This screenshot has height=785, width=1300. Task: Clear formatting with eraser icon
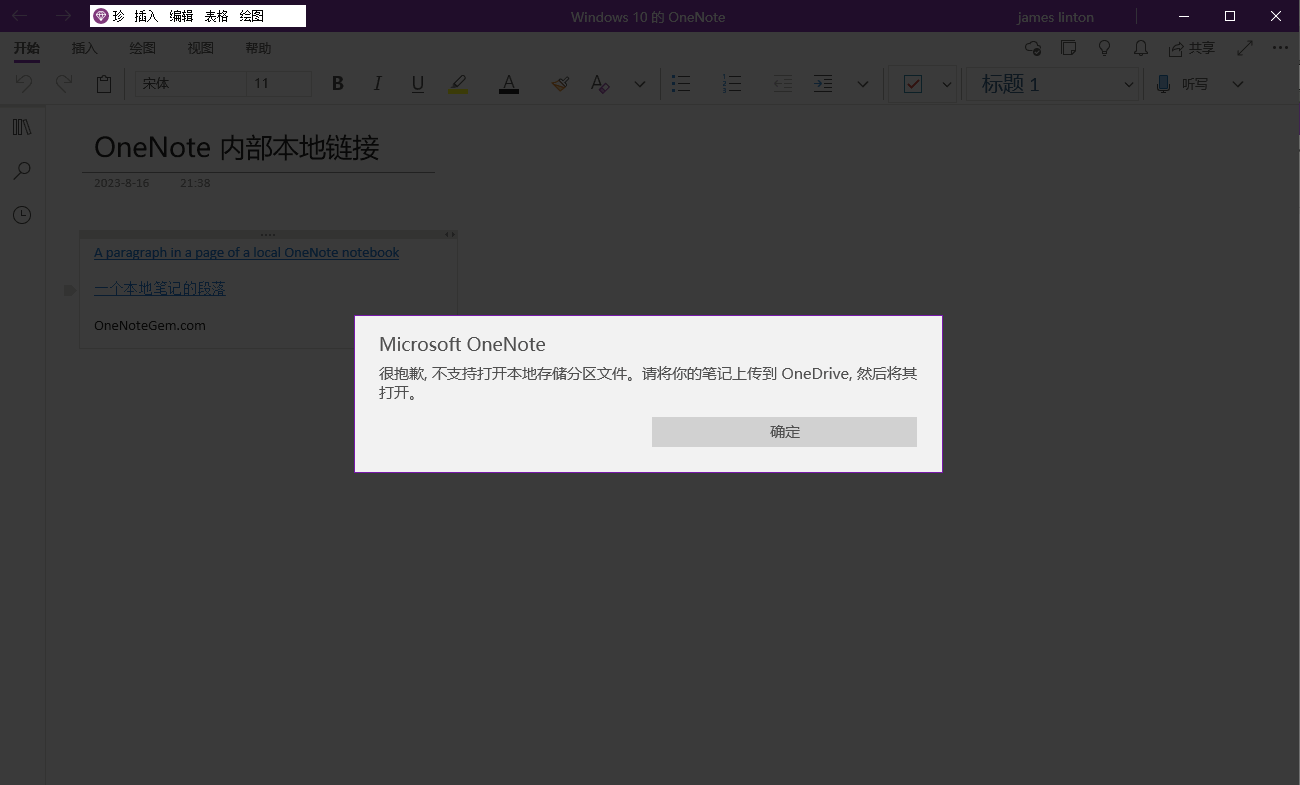[600, 84]
